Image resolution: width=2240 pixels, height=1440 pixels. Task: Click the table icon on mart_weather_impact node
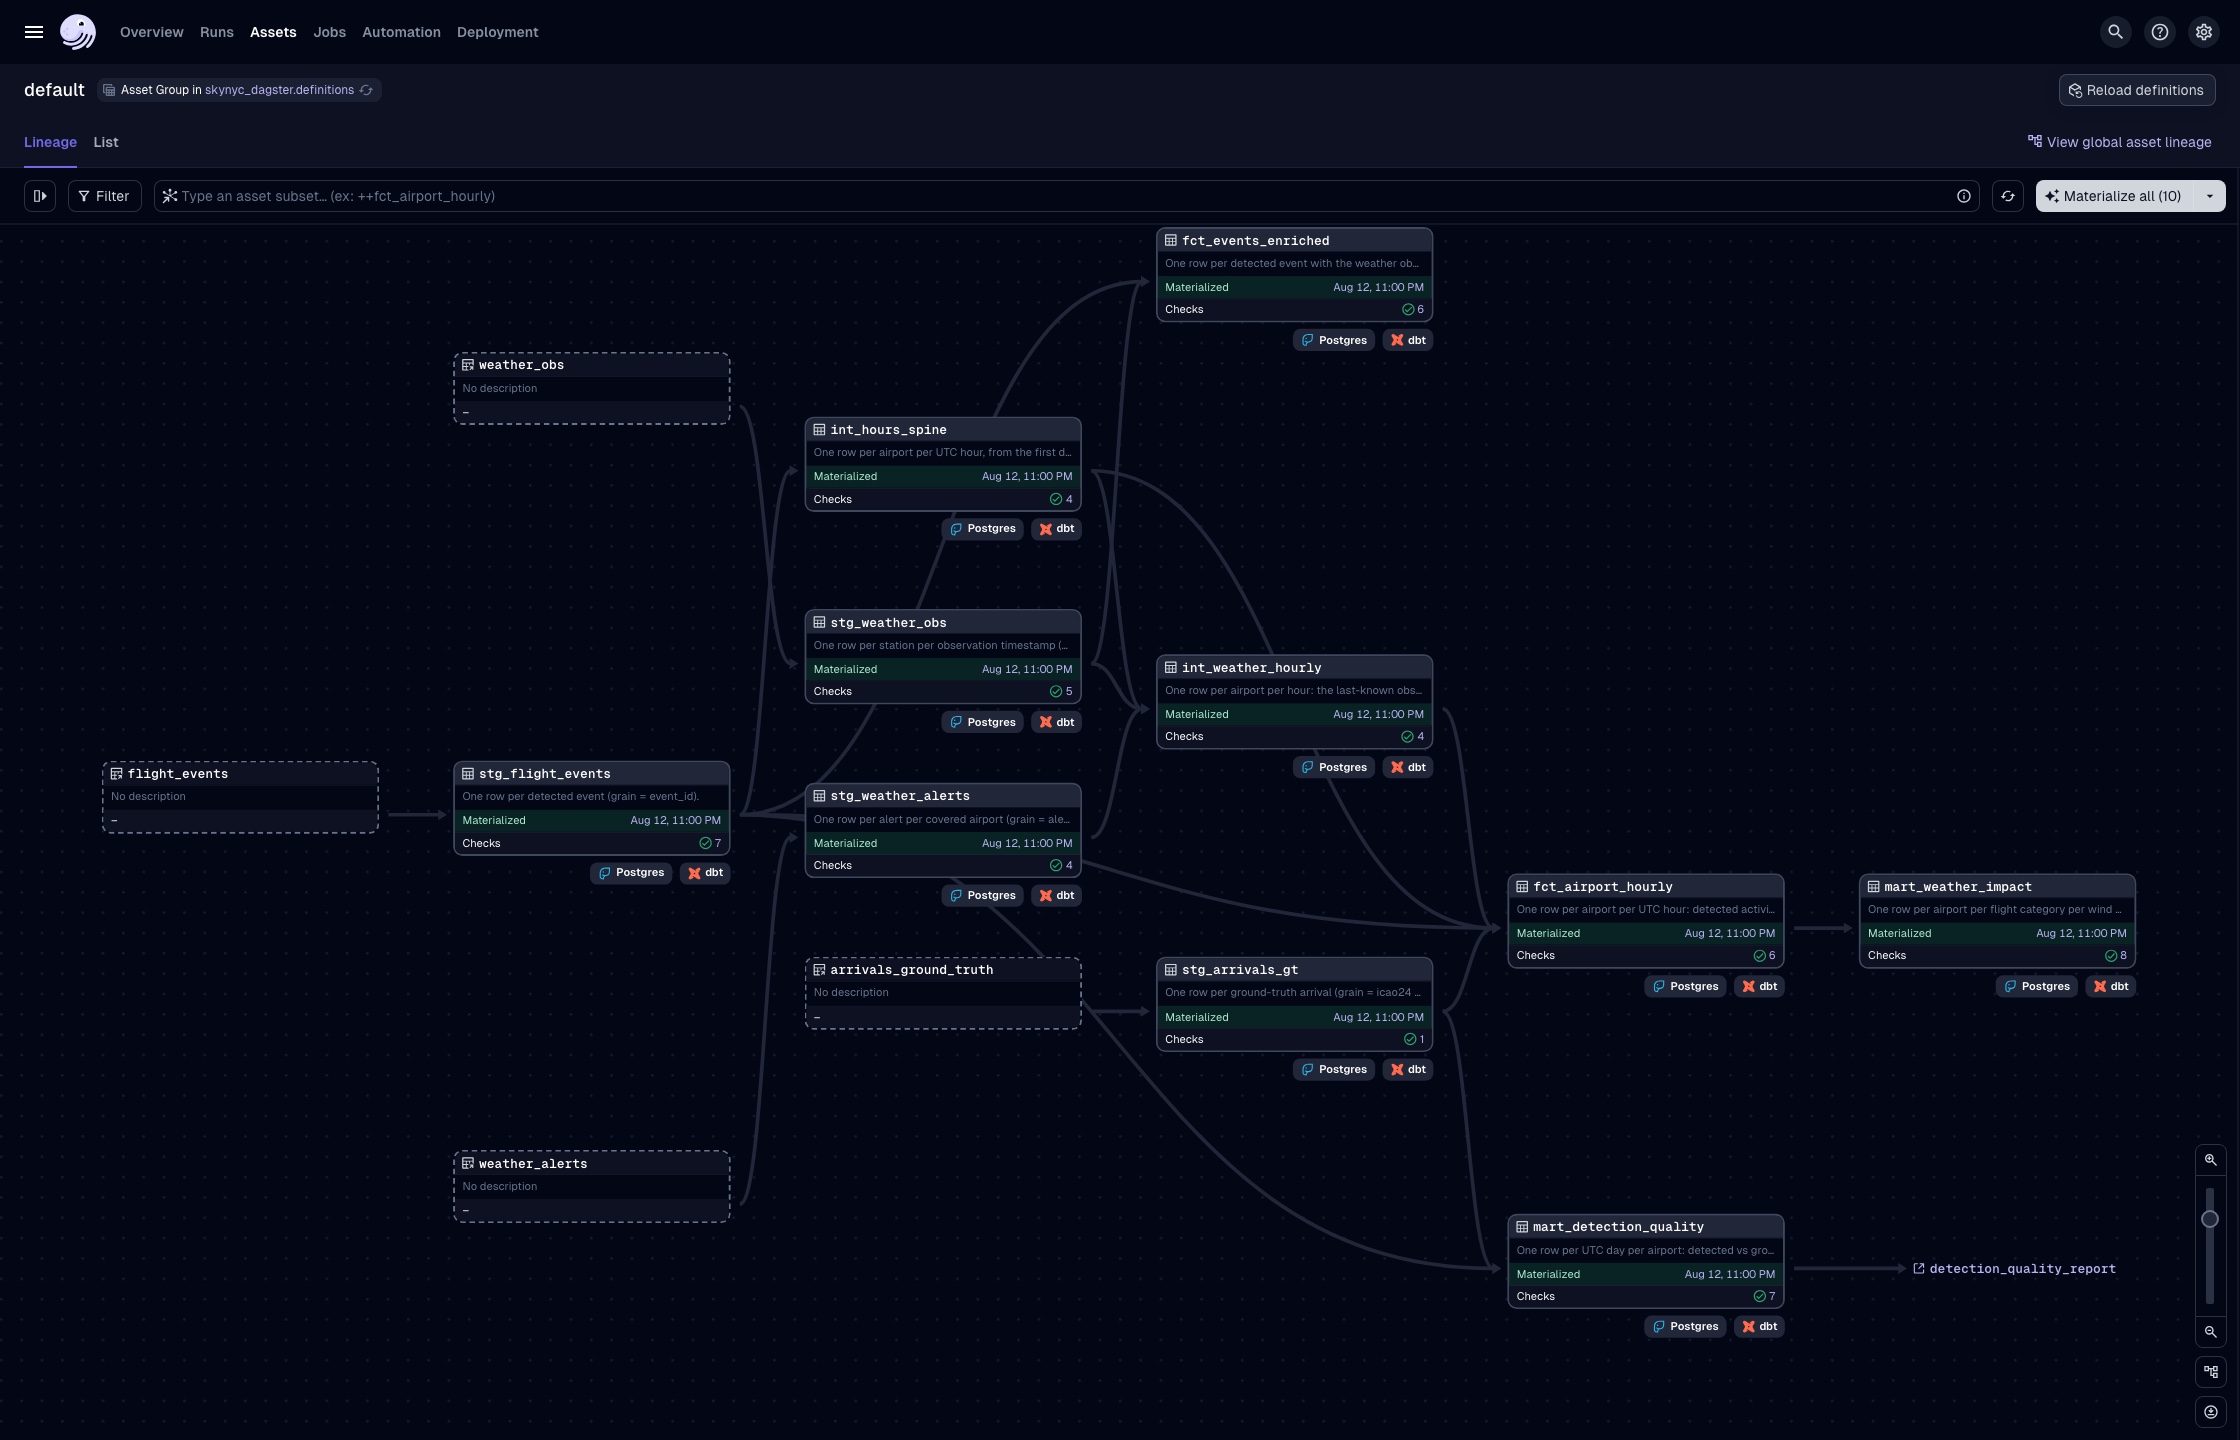(1874, 887)
